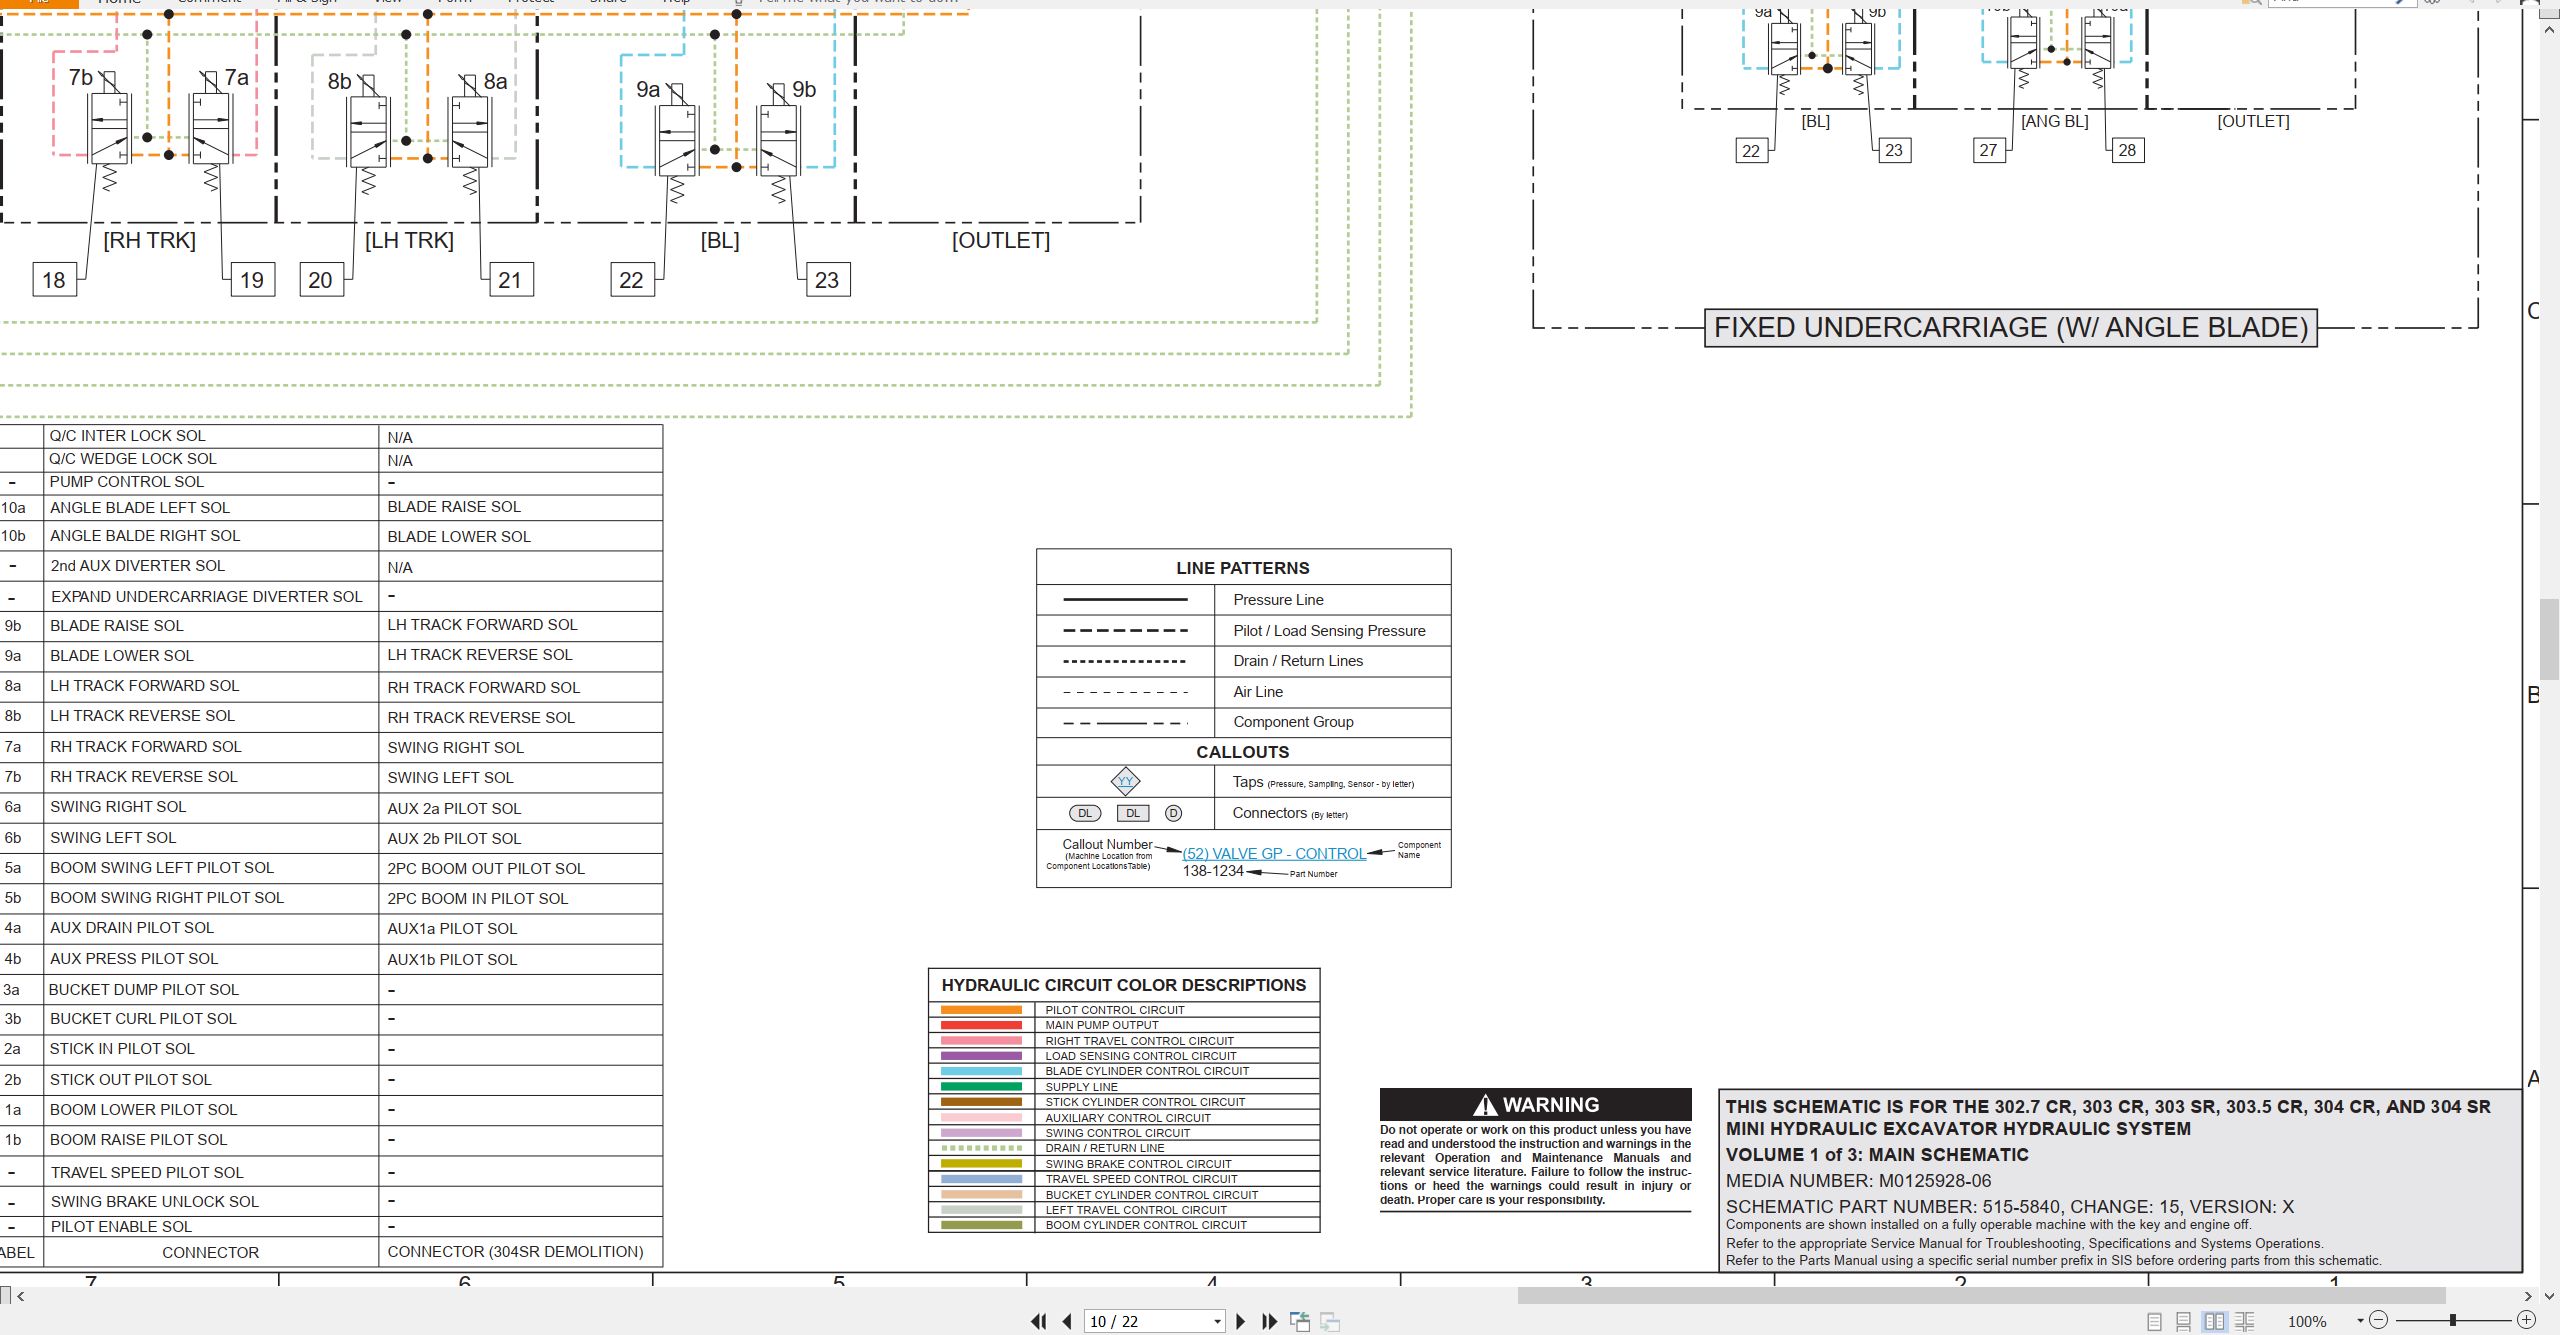Viewport: 2560px width, 1335px height.
Task: Go to the first page
Action: click(1039, 1321)
